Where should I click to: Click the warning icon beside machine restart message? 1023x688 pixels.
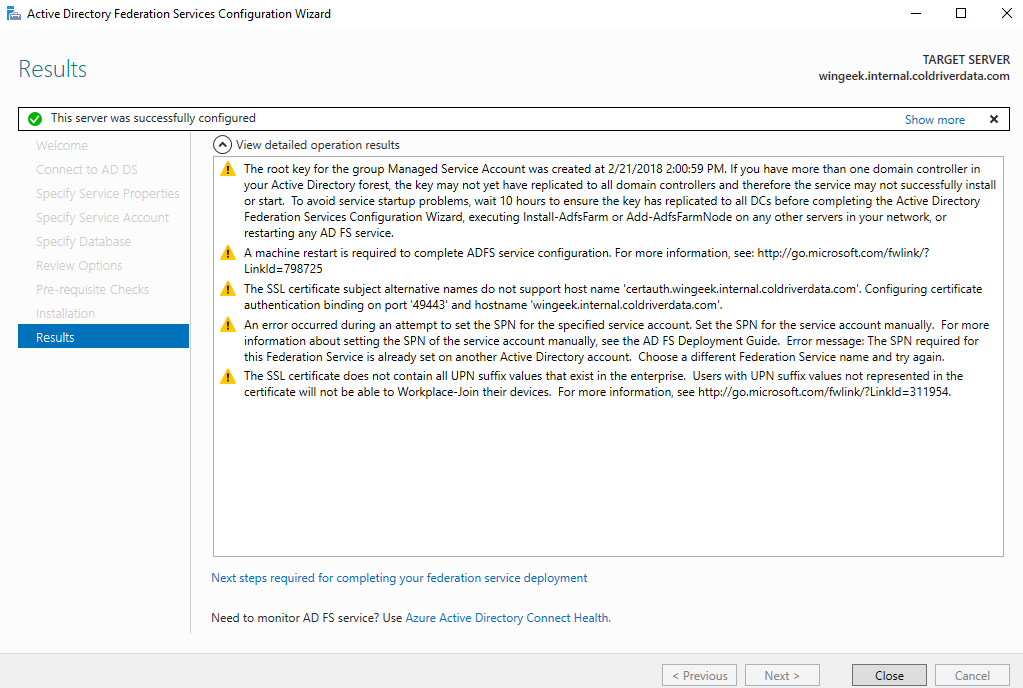[x=228, y=253]
